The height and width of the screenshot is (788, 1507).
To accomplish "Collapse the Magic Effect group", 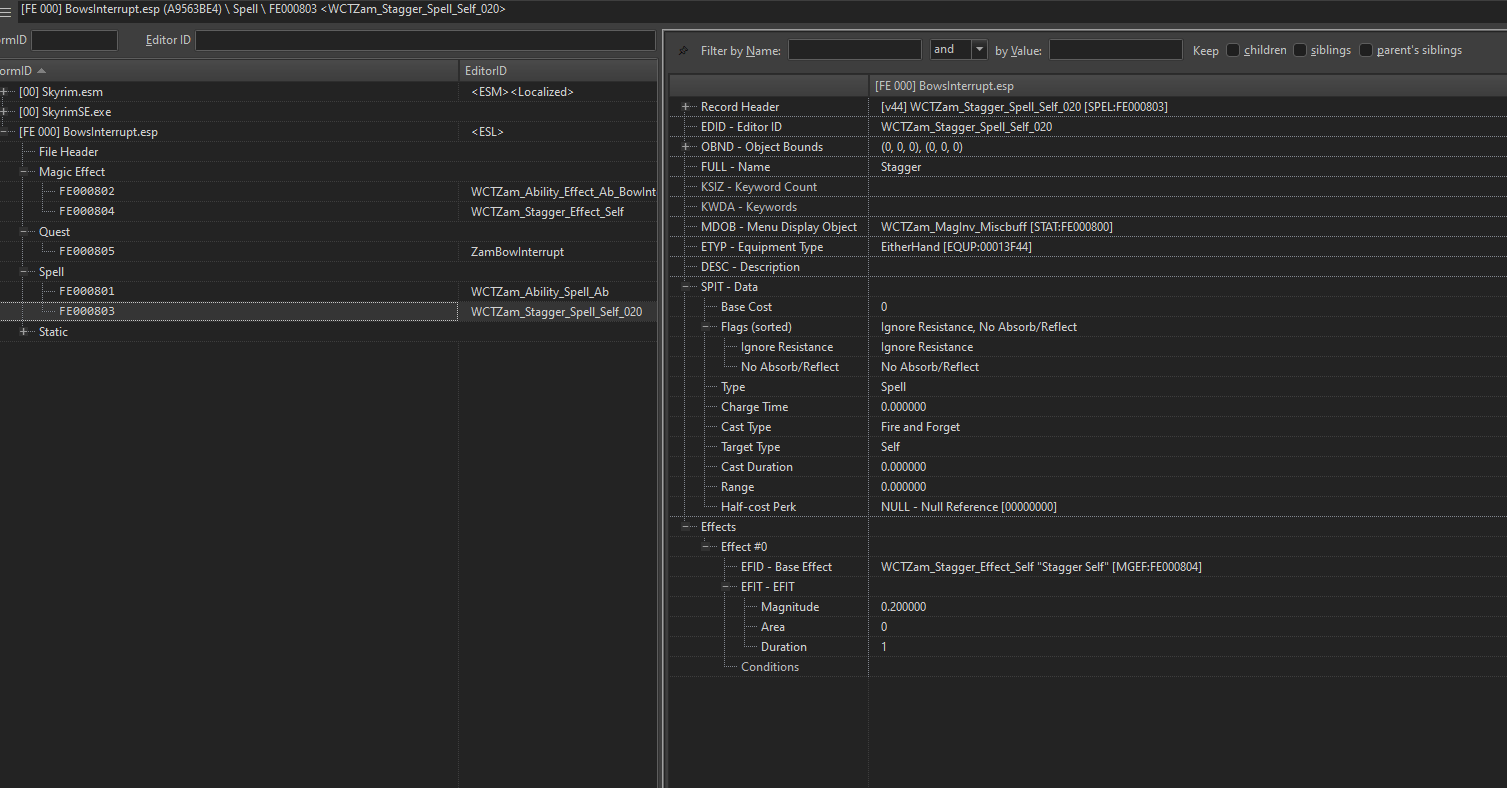I will coord(25,172).
